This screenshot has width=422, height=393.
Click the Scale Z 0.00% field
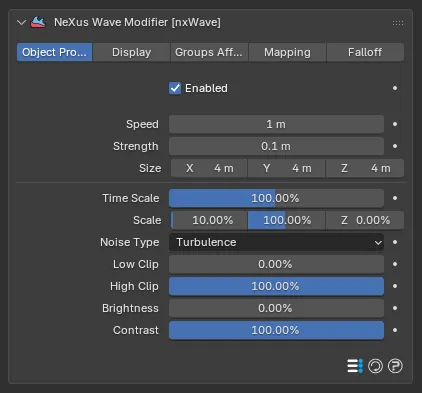(365, 220)
